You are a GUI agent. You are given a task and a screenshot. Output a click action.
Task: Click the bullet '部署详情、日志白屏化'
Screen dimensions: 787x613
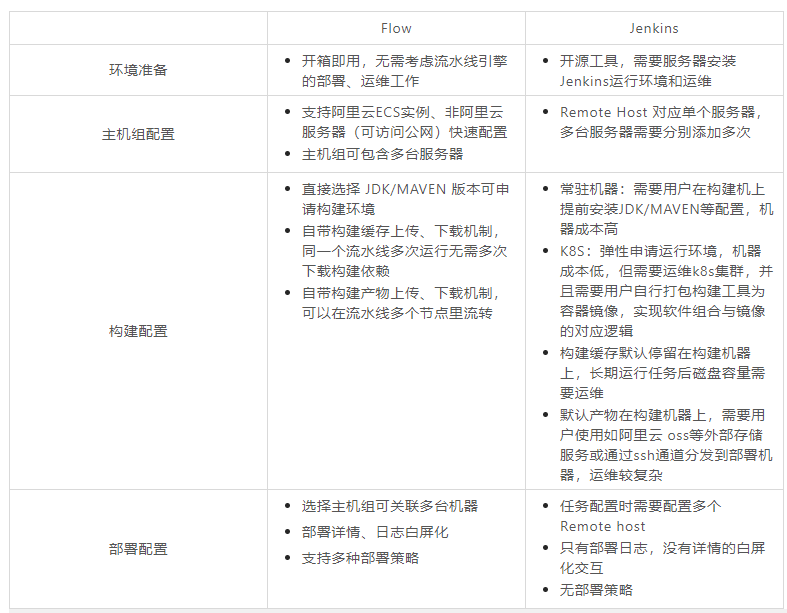click(375, 532)
